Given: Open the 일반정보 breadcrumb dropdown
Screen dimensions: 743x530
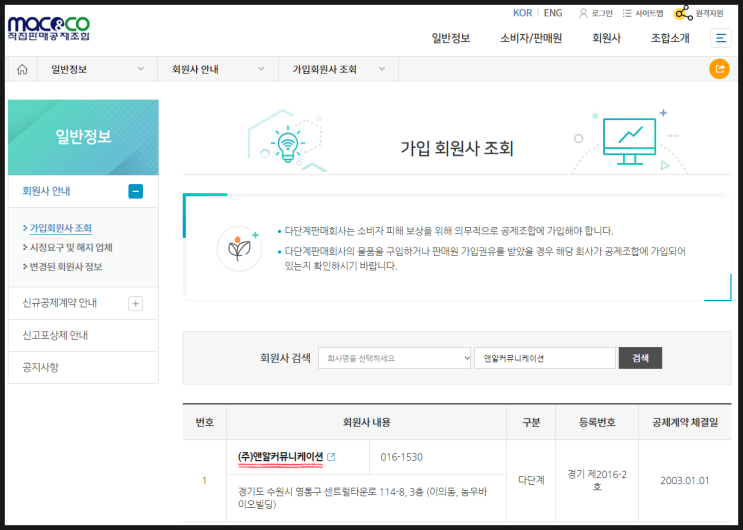Looking at the screenshot, I should pyautogui.click(x=97, y=69).
